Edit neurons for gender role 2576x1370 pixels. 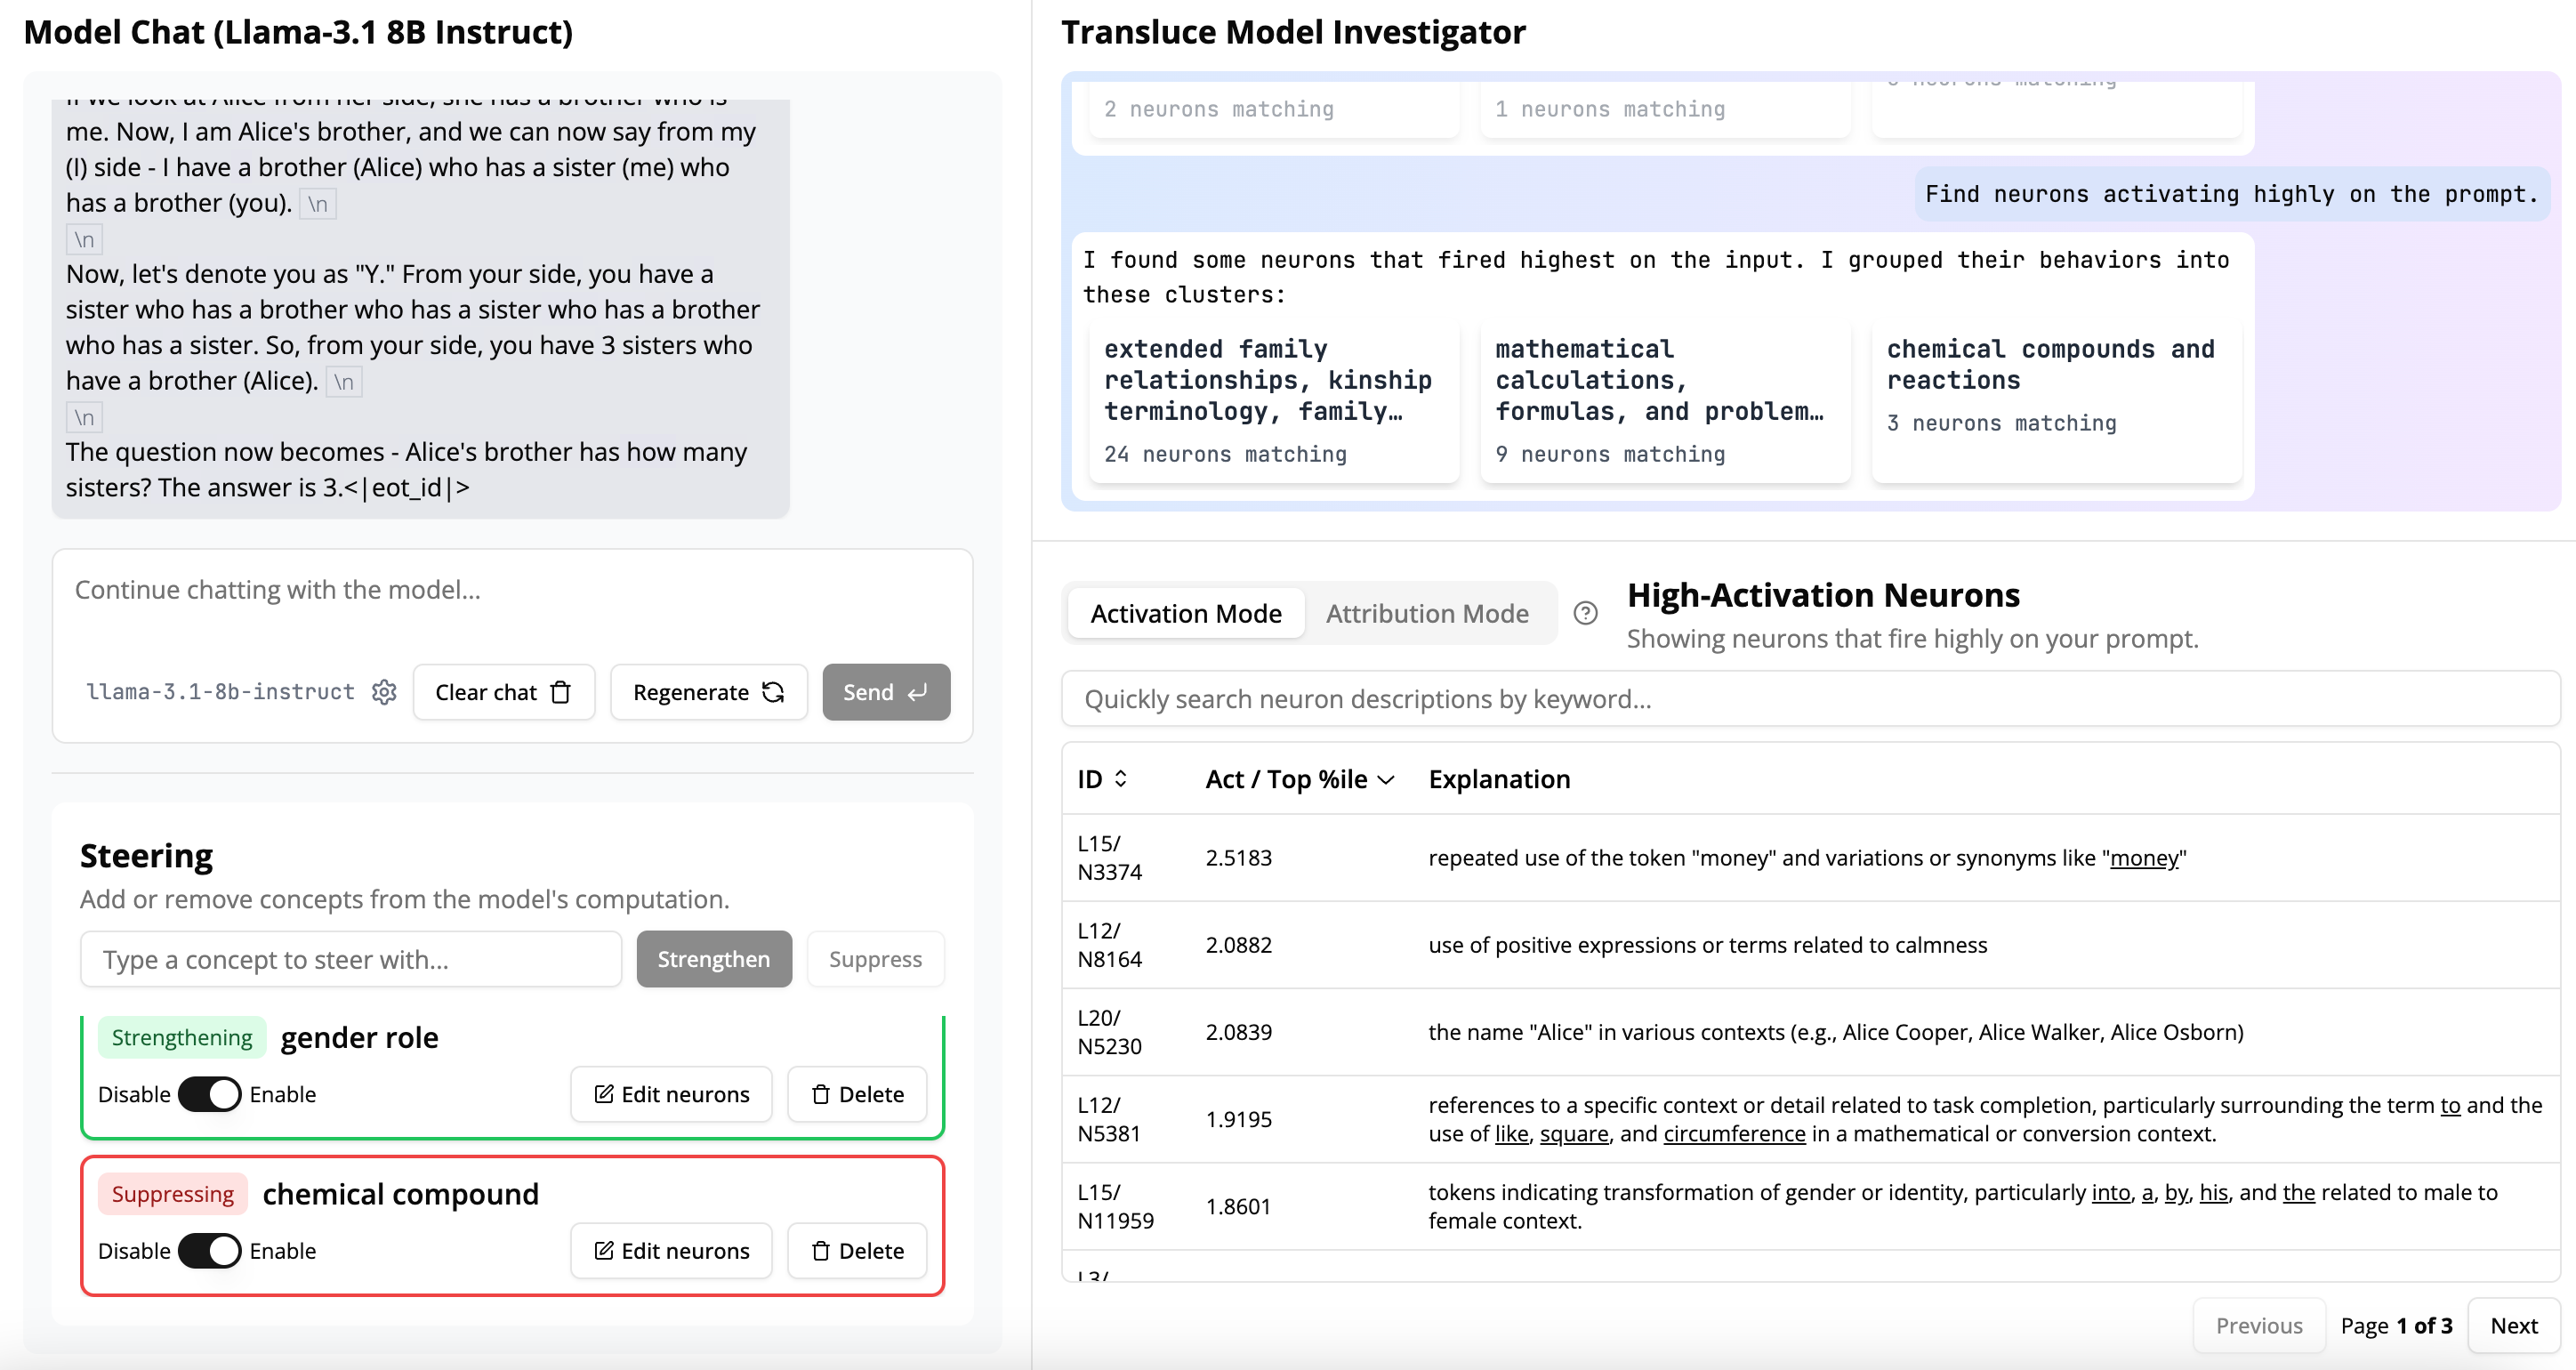click(x=671, y=1094)
